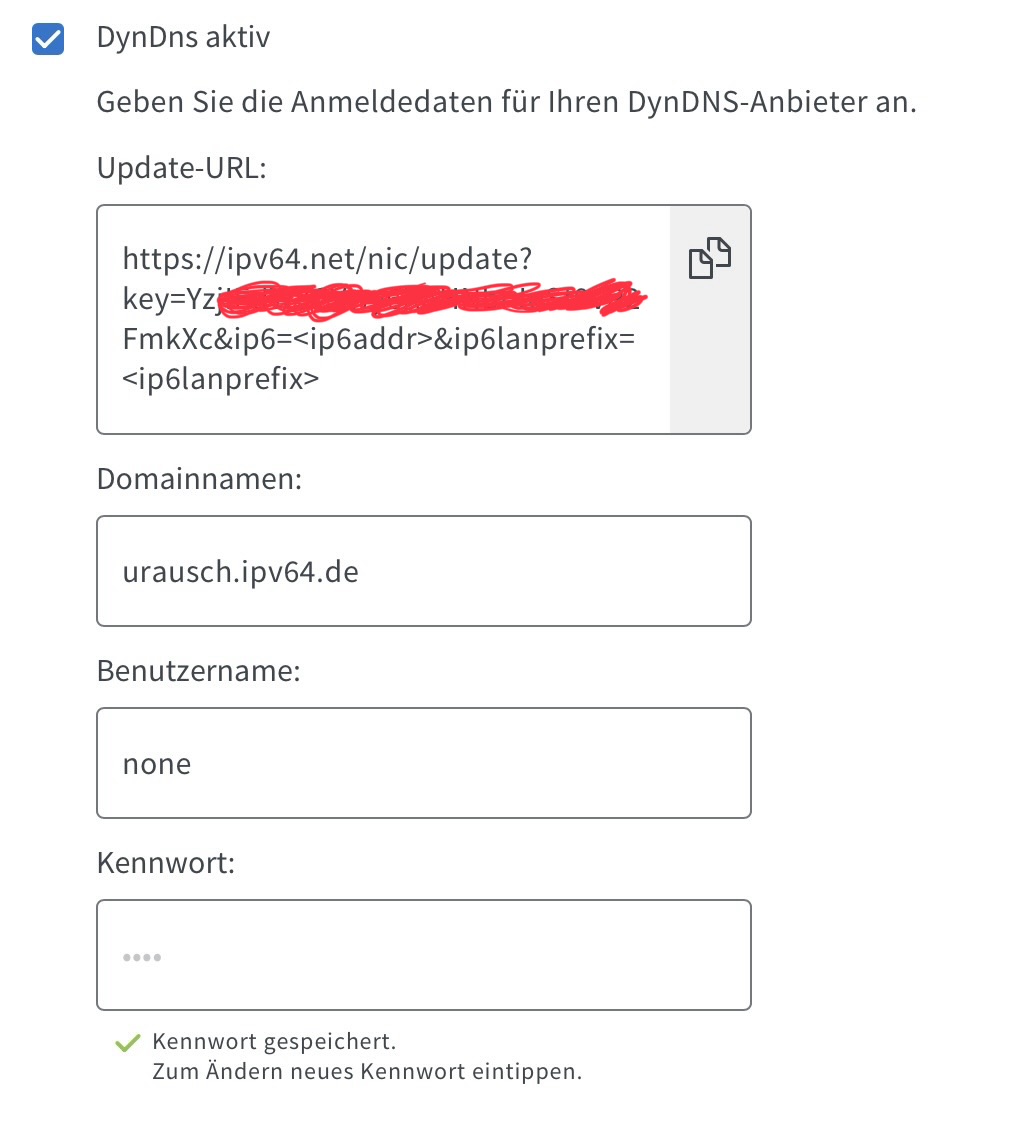Click the masked password dots placeholder
Image resolution: width=1023 pixels, height=1139 pixels.
tap(142, 957)
